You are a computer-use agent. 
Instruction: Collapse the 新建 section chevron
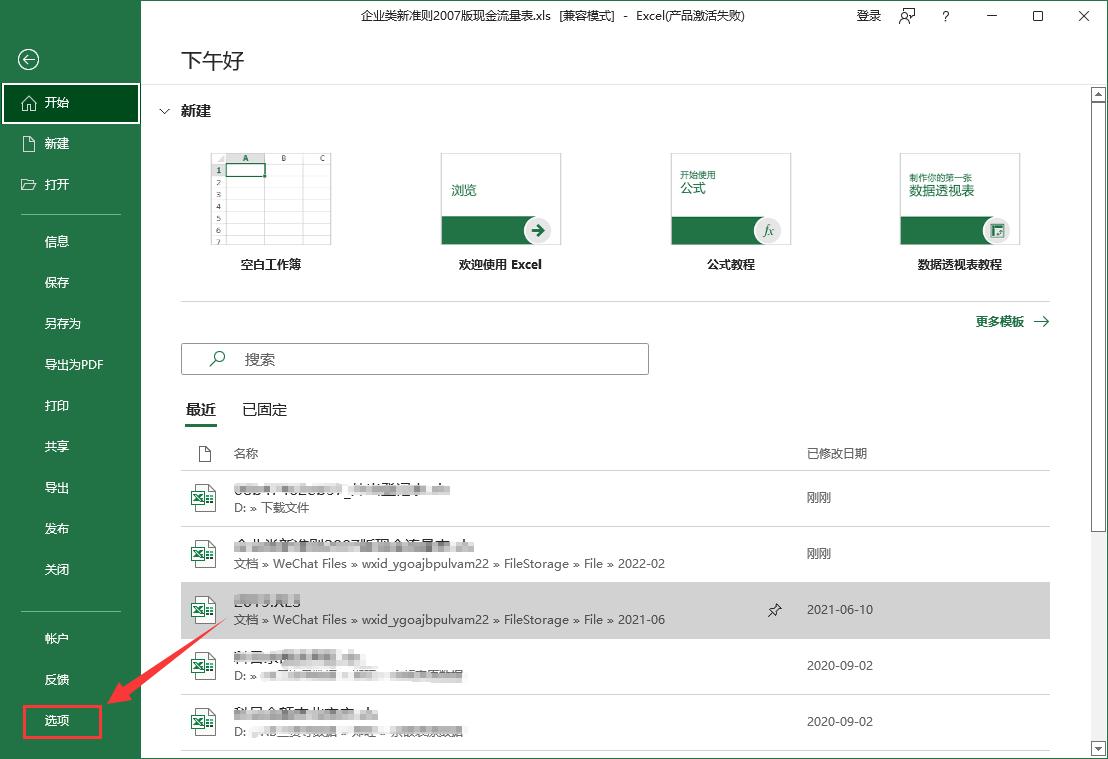pos(164,111)
